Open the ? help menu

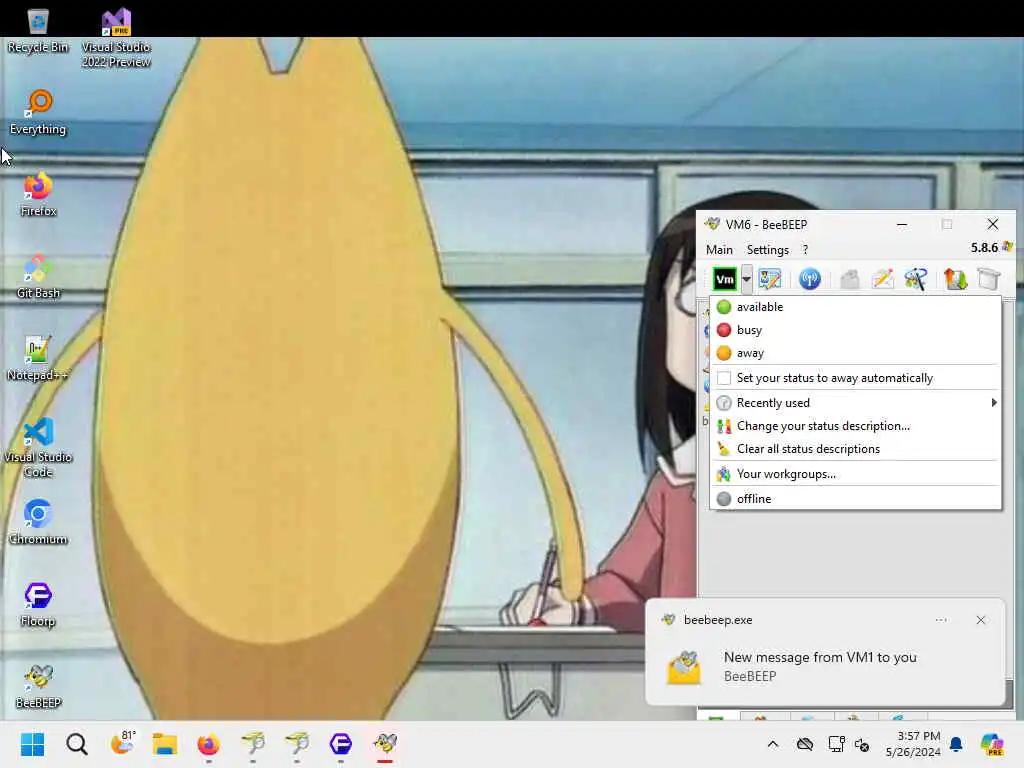coord(805,249)
